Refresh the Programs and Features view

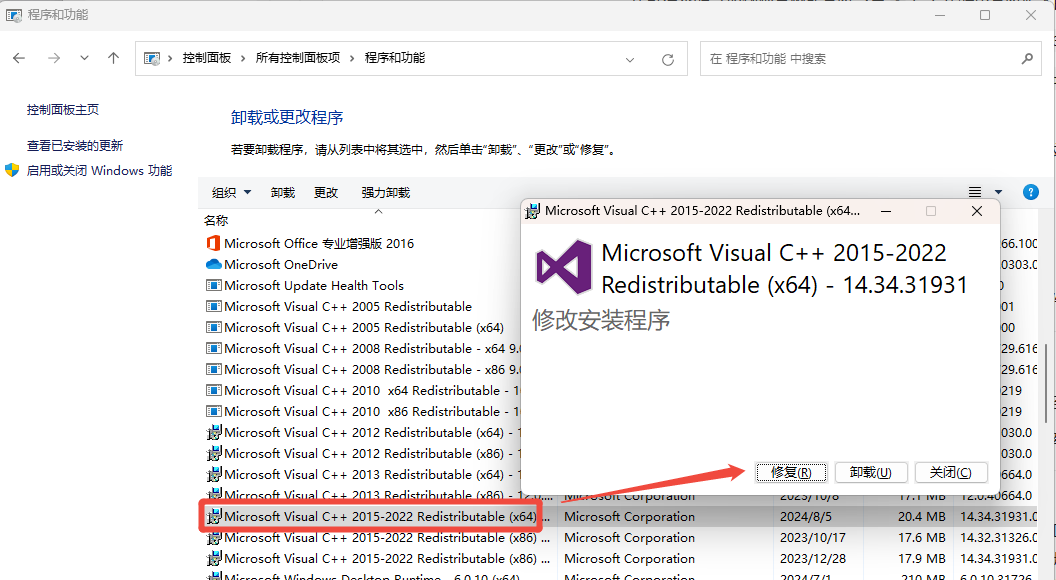pyautogui.click(x=667, y=59)
